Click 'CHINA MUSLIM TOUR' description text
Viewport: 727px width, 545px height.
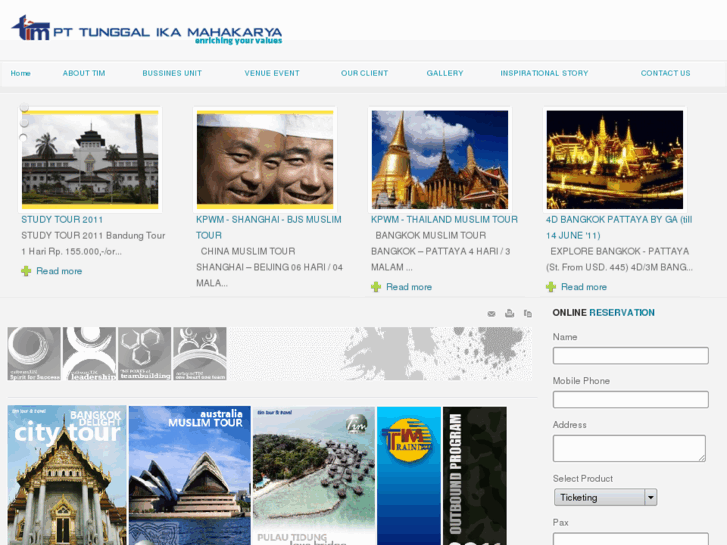[248, 251]
